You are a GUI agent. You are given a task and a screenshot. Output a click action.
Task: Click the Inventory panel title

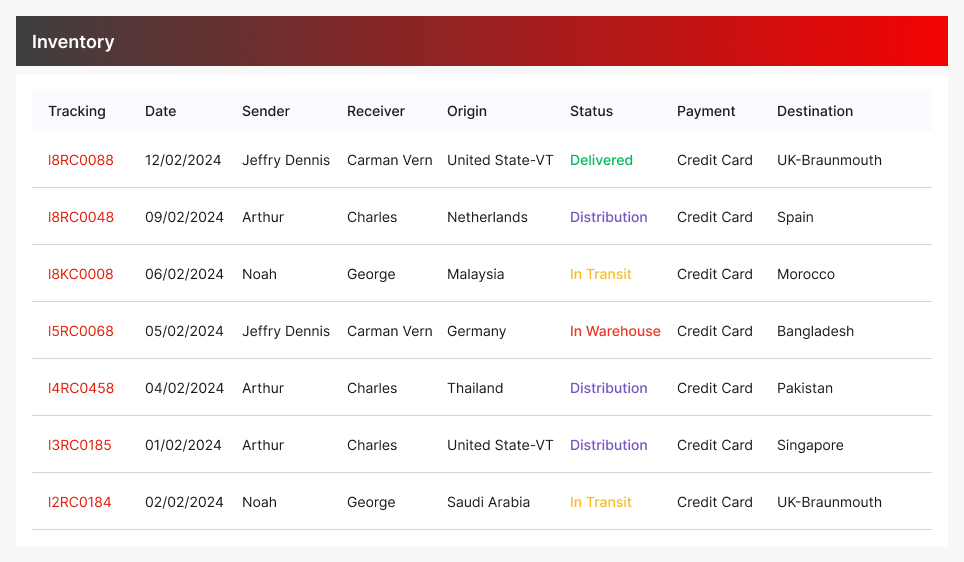(73, 42)
